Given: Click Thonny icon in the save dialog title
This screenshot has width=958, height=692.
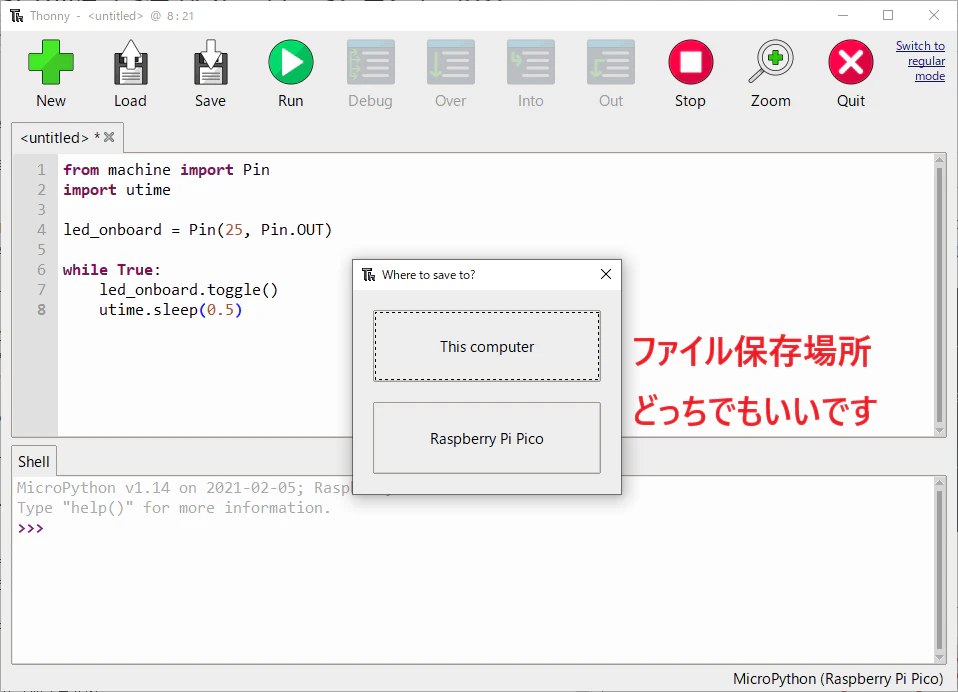Looking at the screenshot, I should coord(368,275).
